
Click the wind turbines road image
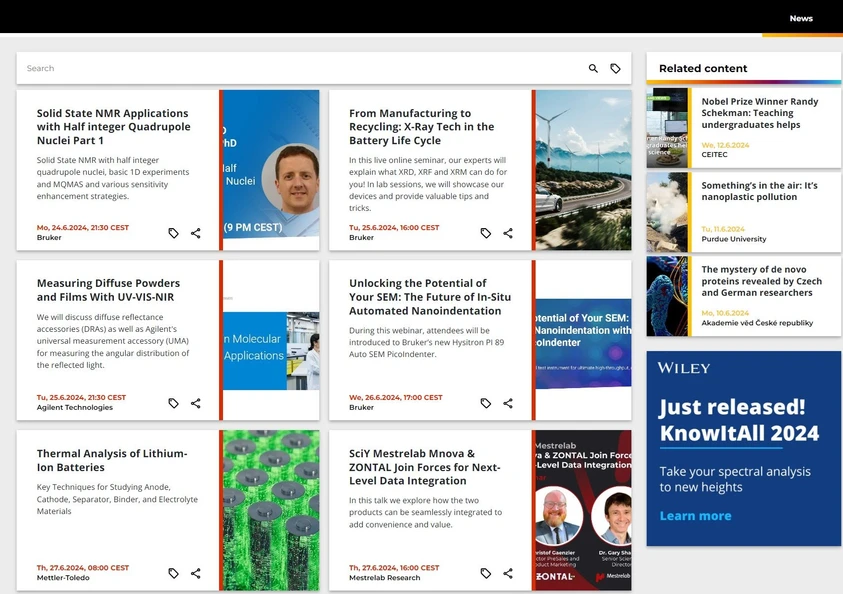point(583,170)
